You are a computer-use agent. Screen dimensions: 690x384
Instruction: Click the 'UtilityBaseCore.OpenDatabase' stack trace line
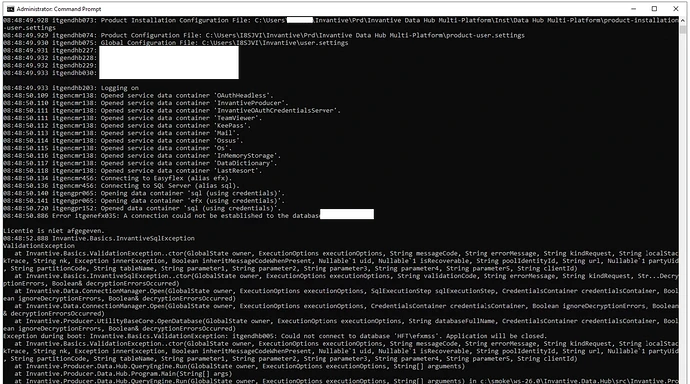341,325
